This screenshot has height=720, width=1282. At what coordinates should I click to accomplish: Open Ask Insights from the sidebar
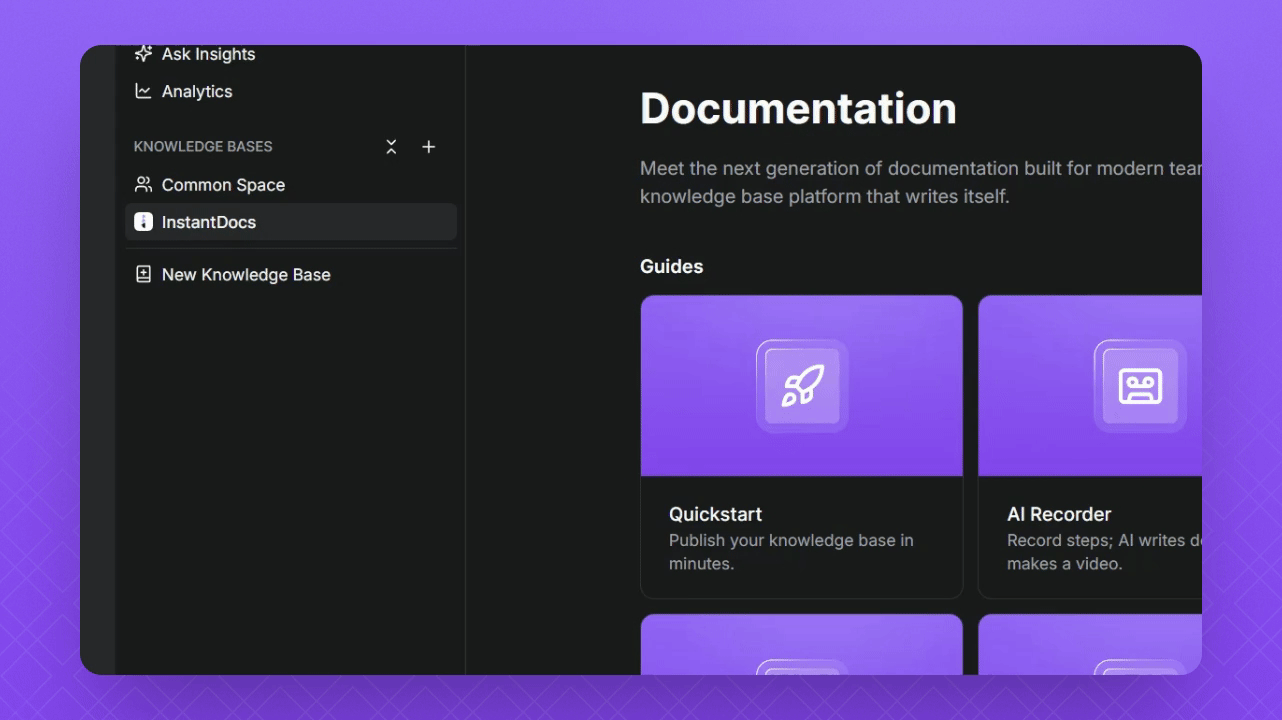click(290, 54)
